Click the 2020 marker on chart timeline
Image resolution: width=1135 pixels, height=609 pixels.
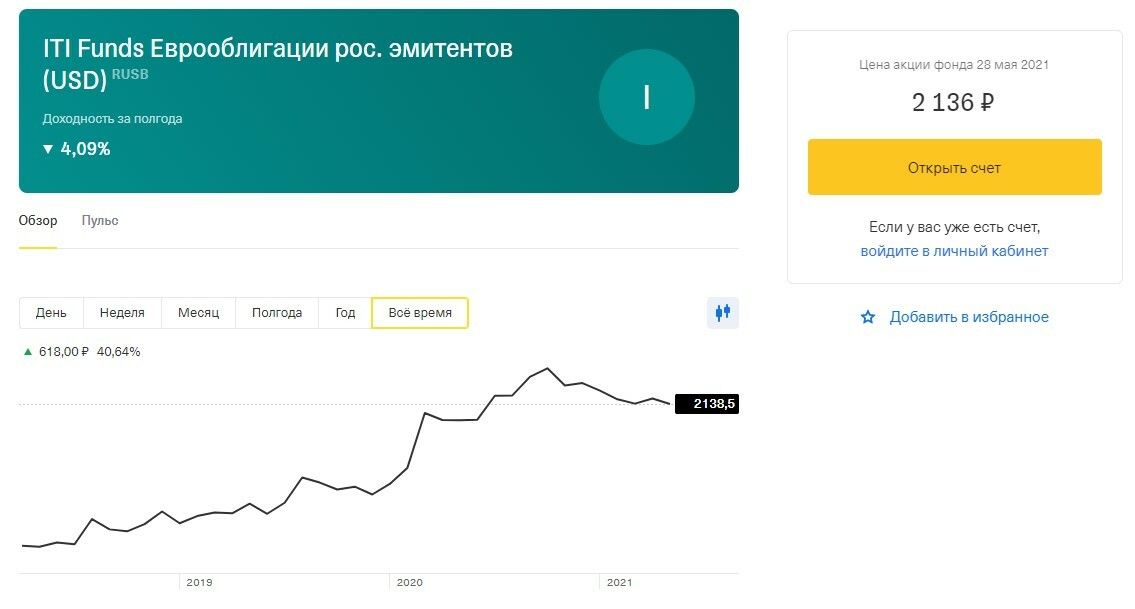click(x=409, y=582)
